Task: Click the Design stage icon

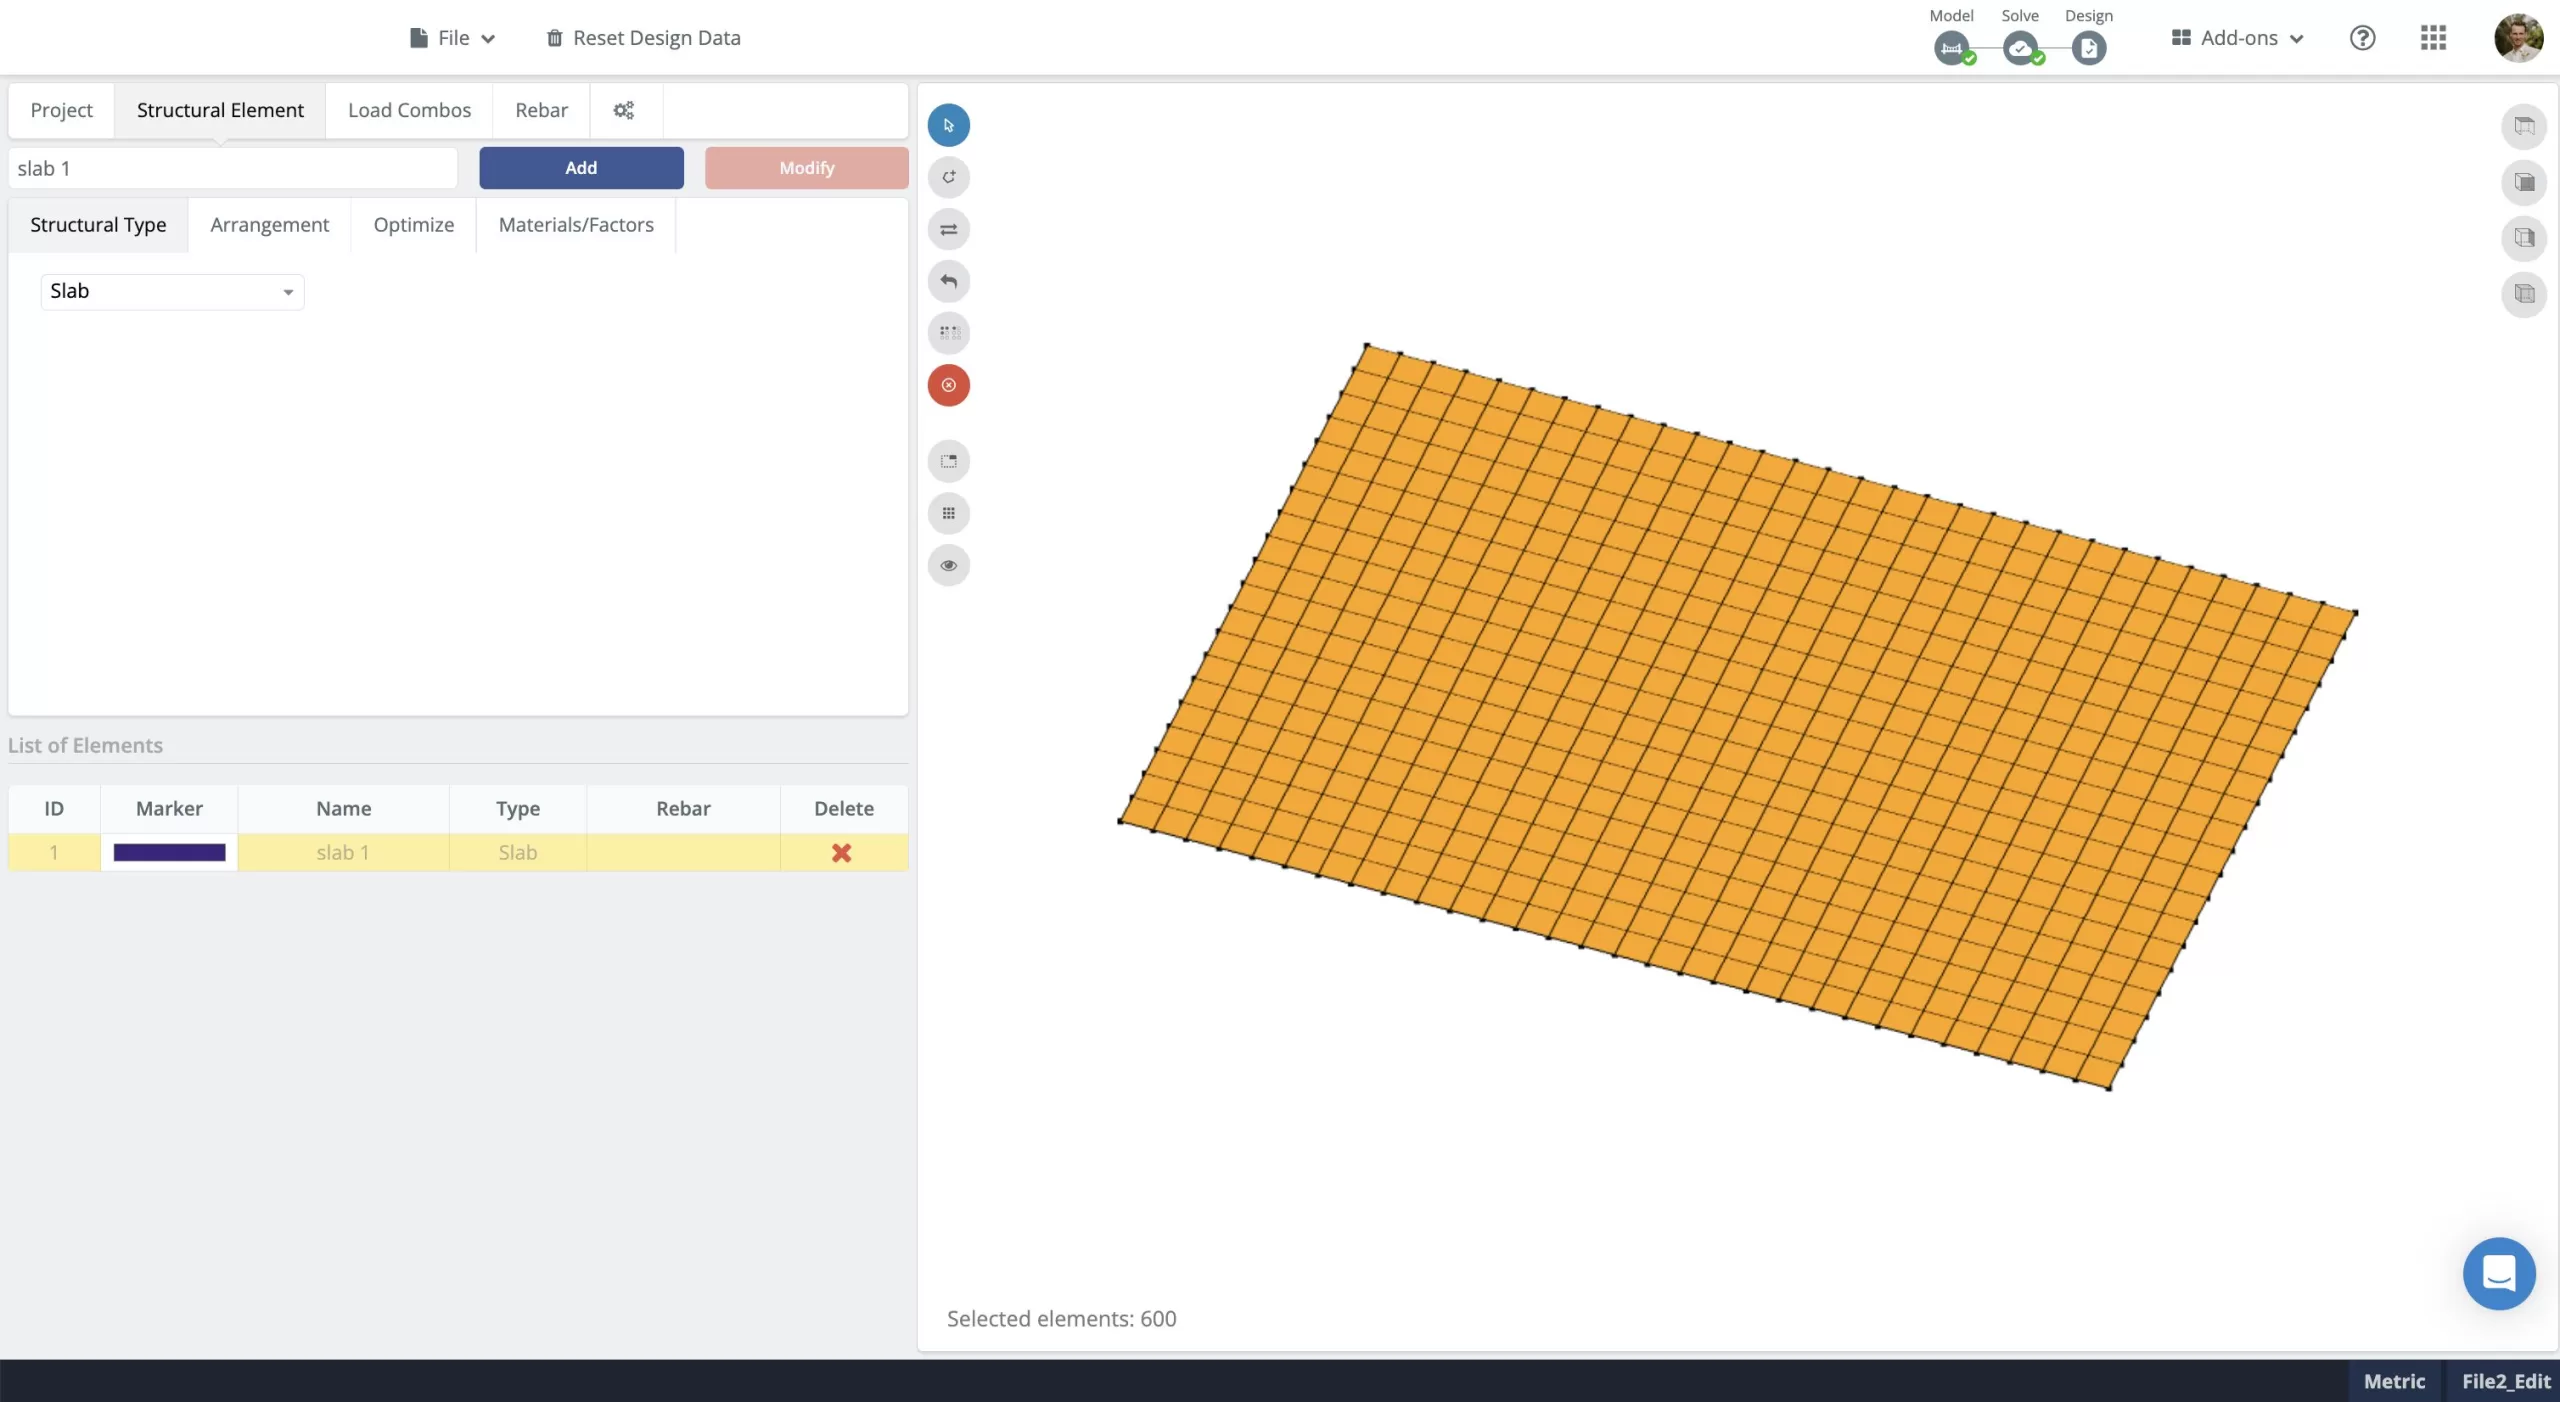Action: 2089,48
